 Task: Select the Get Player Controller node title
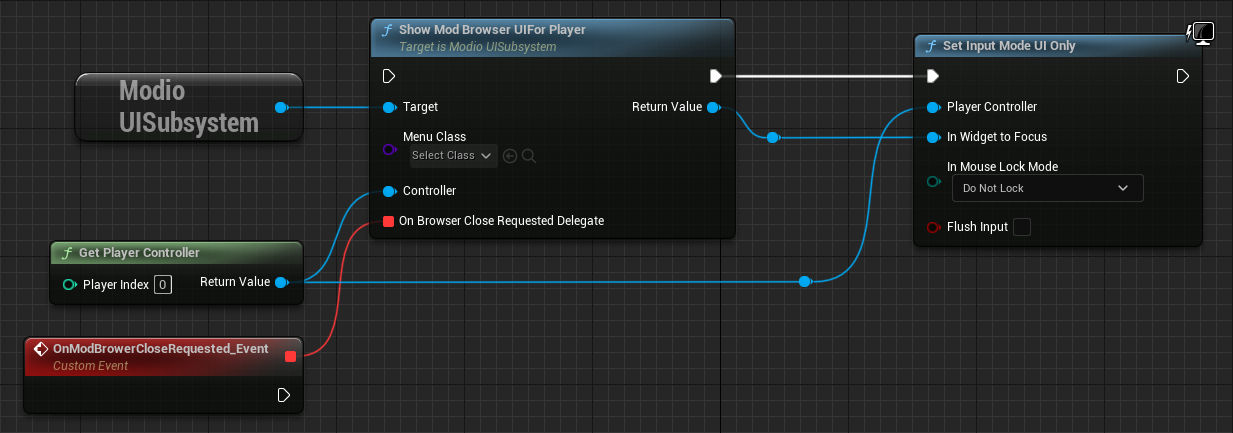pos(139,253)
